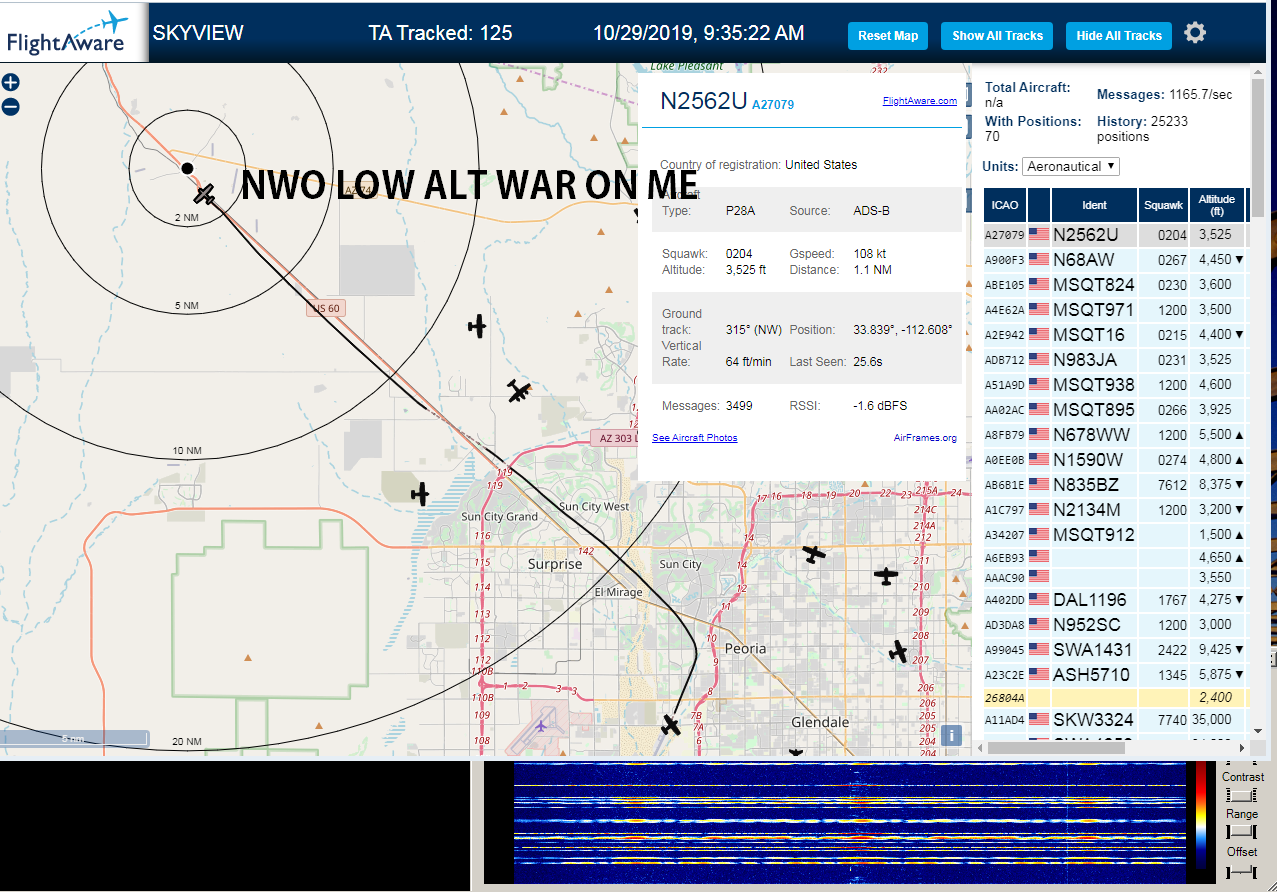Viewport: 1277px width, 893px height.
Task: Select the N983JA ident in the table
Action: (1085, 360)
